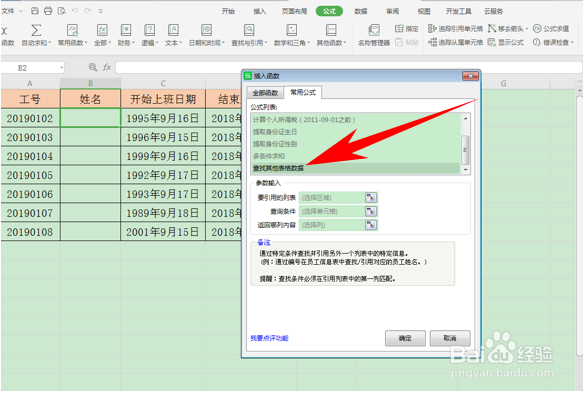Screen dimensions: 586x393
Task: Click the 全部 all functions icon
Action: click(102, 30)
